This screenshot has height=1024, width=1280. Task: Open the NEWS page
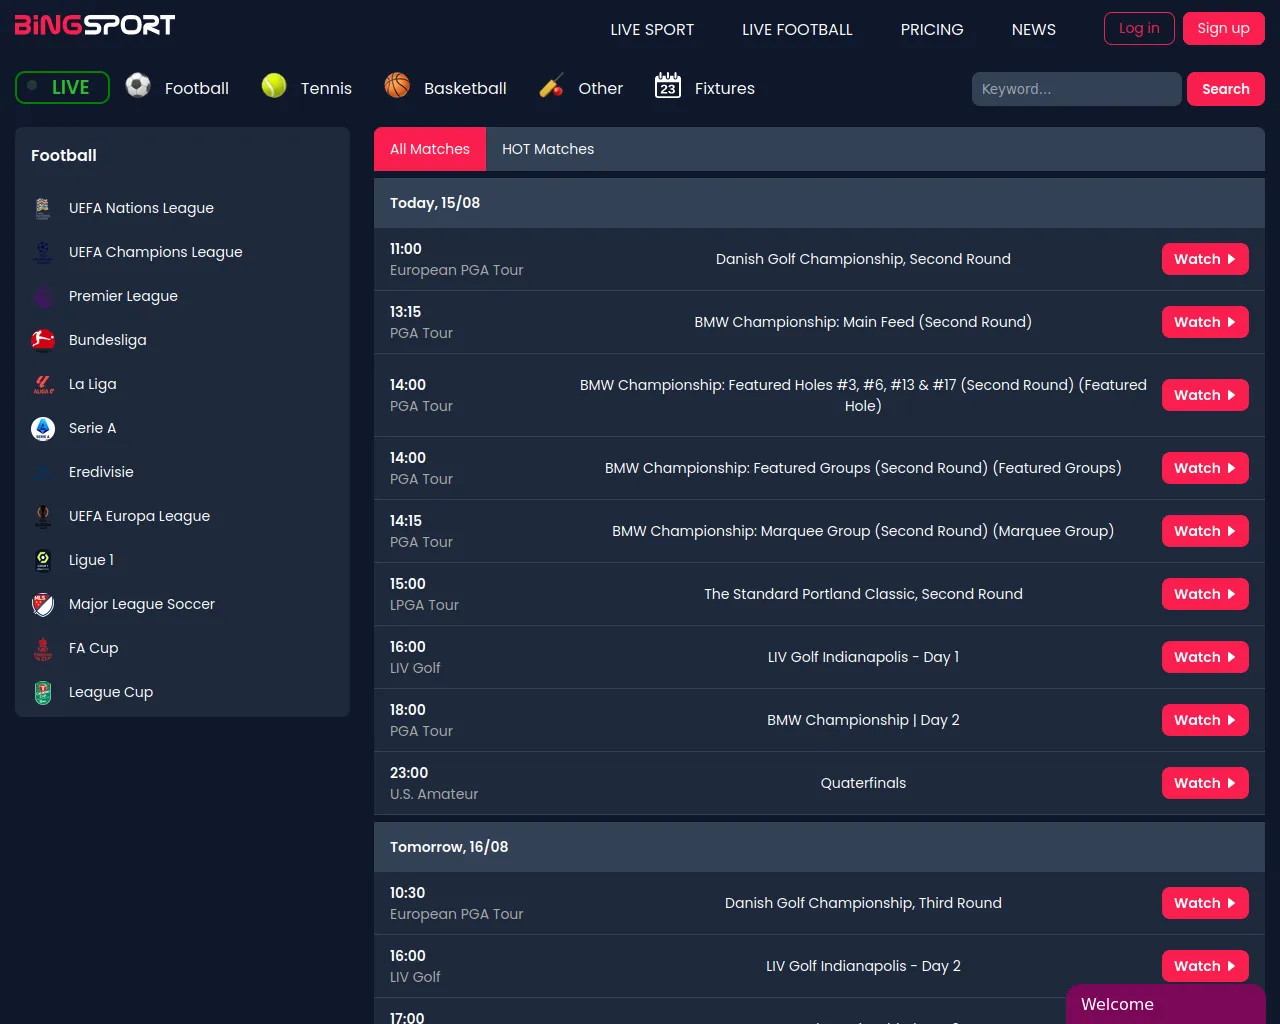tap(1033, 29)
